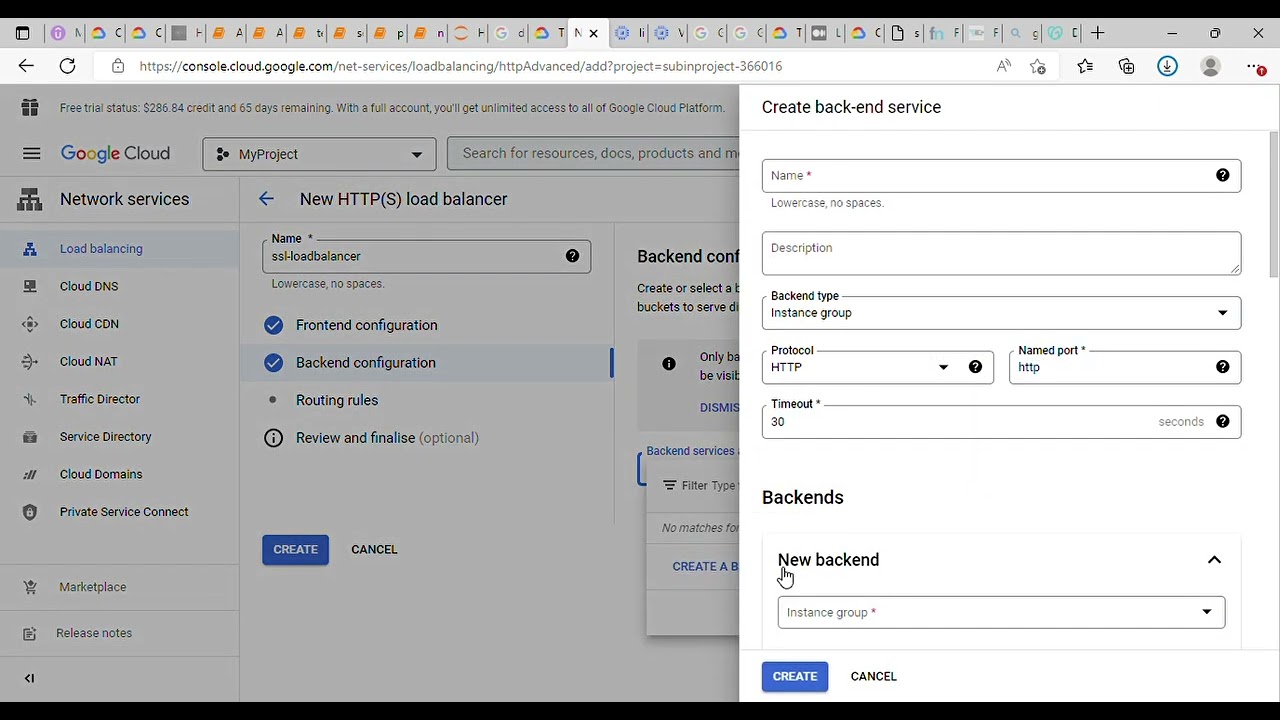The height and width of the screenshot is (720, 1280).
Task: Click the Cloud CDN sidebar icon
Action: (30, 324)
